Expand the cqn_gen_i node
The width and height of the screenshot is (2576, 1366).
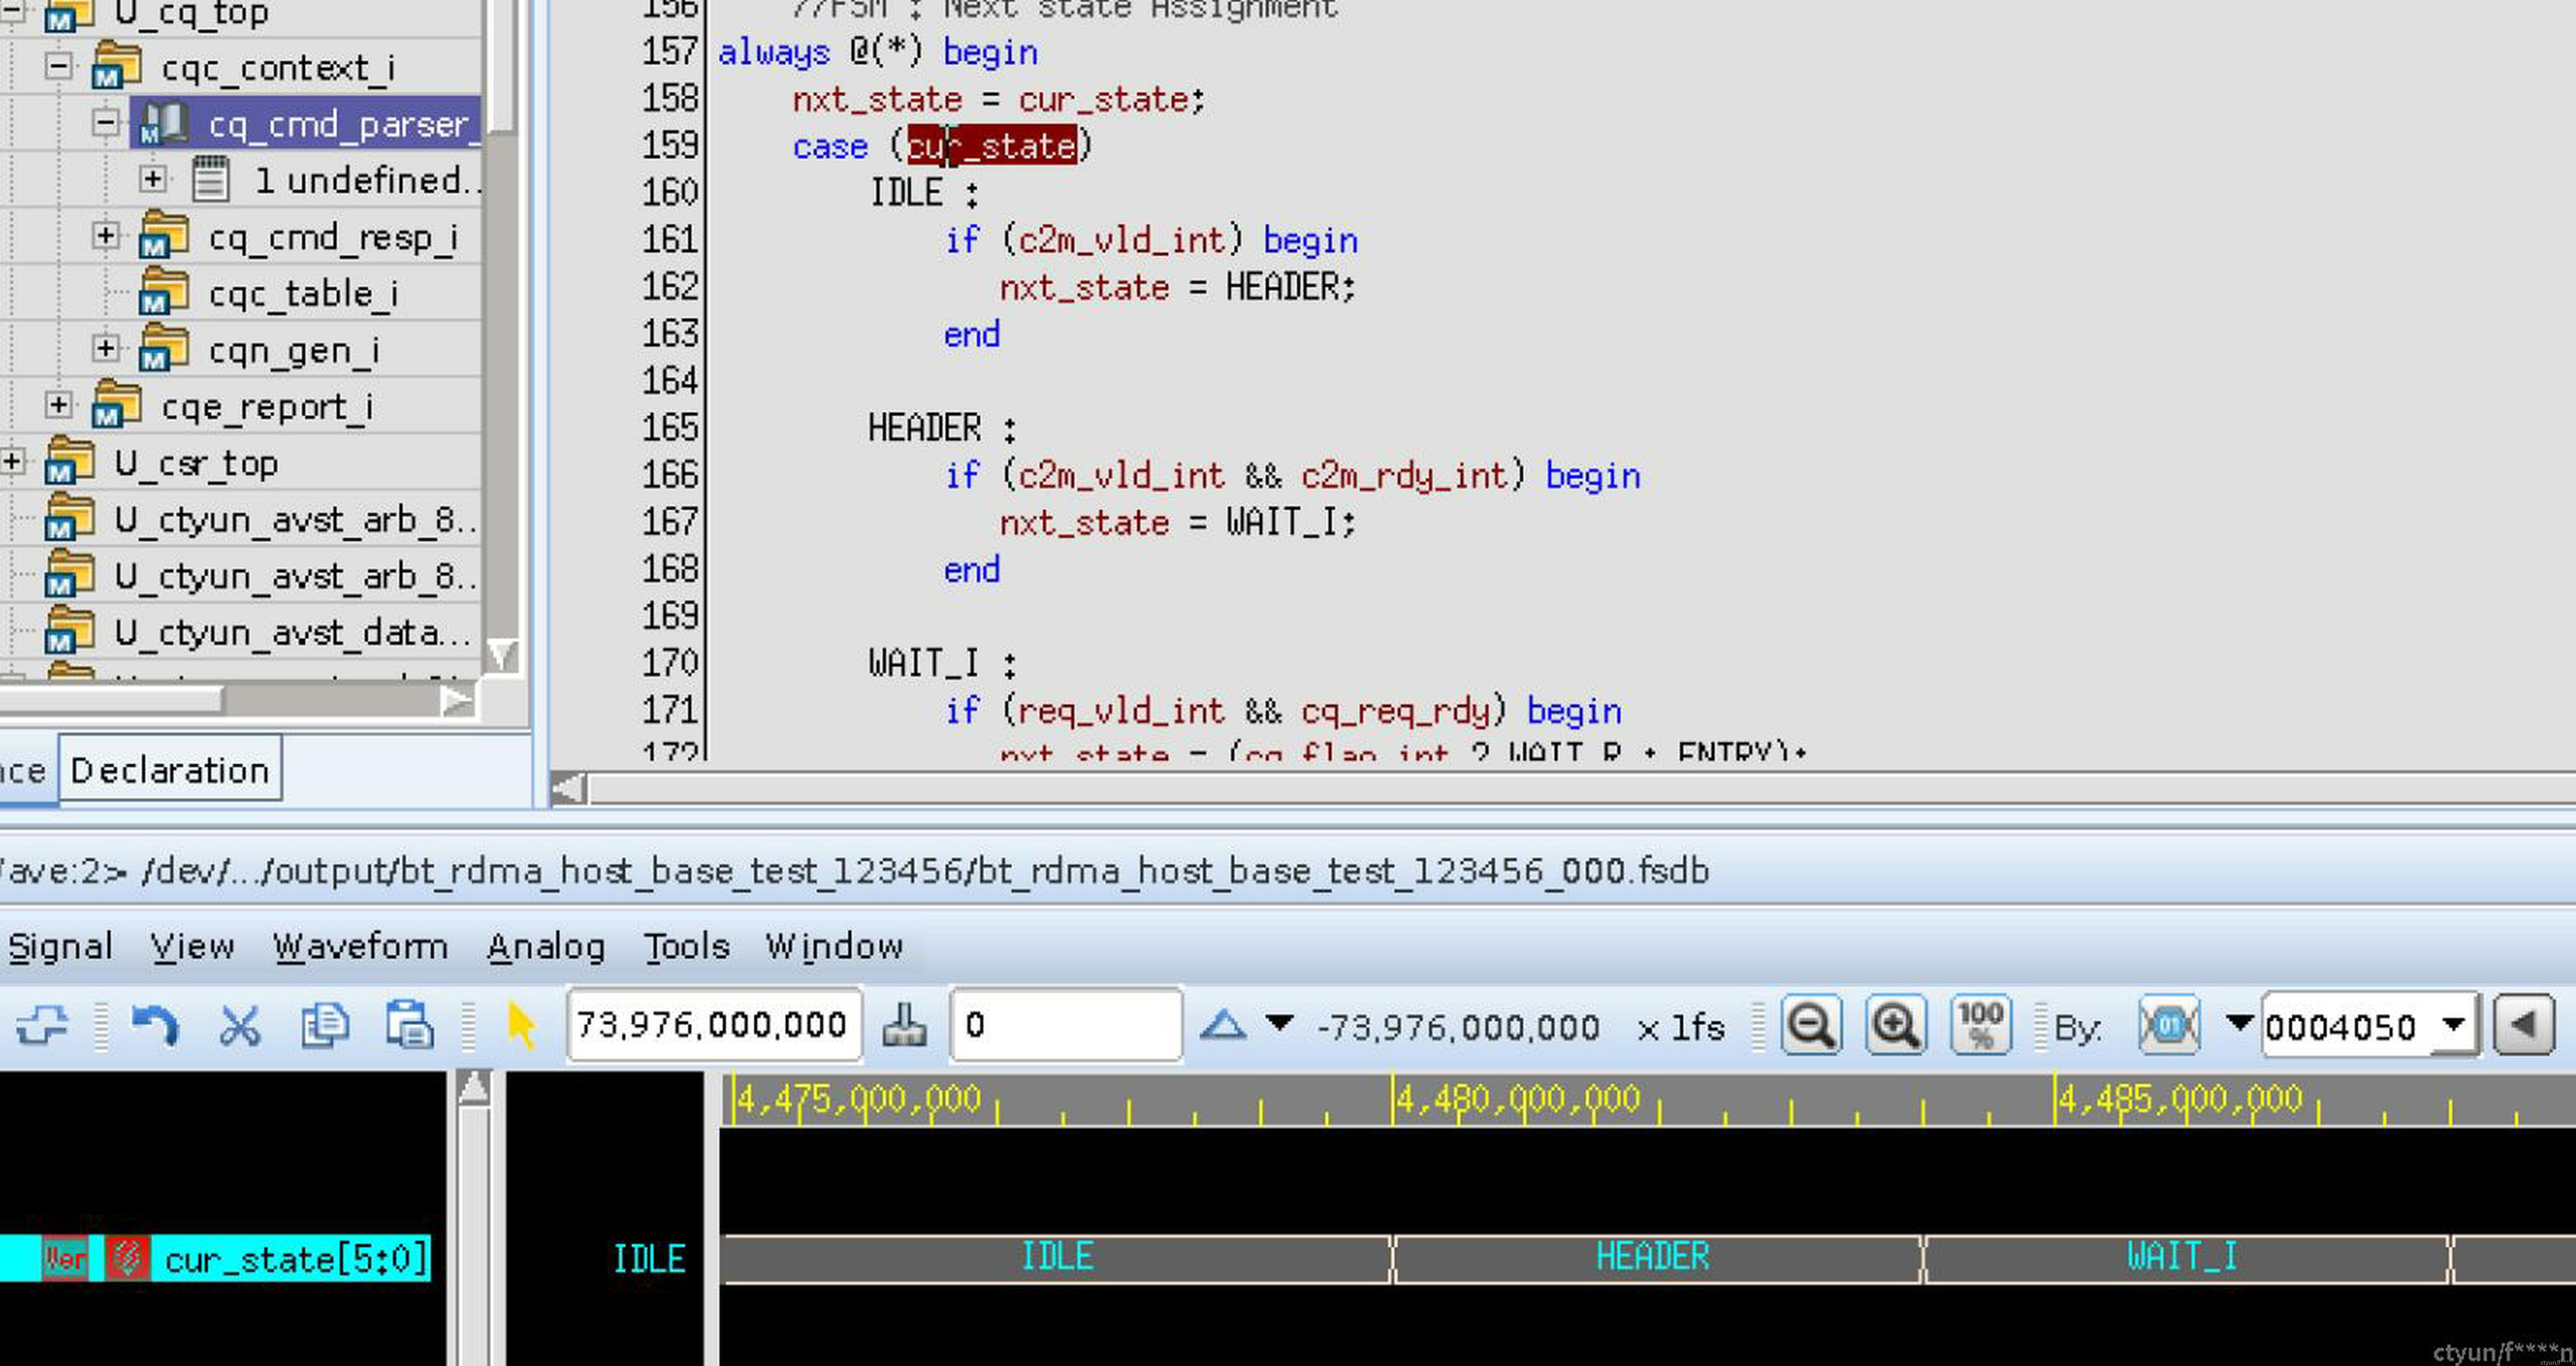pyautogui.click(x=105, y=349)
